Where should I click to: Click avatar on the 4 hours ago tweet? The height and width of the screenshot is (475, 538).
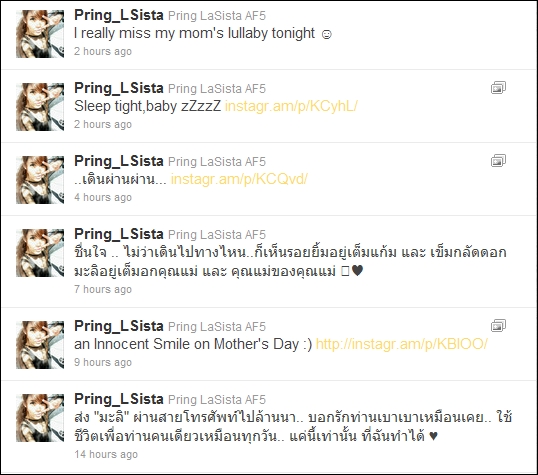[x=40, y=180]
